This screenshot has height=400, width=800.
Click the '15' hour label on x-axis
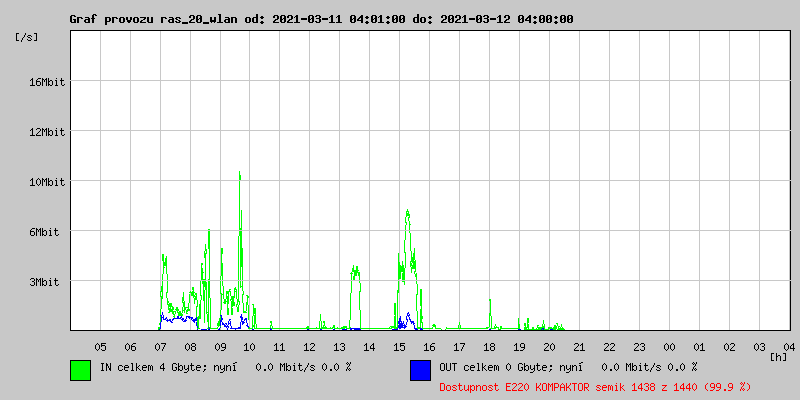(x=399, y=347)
